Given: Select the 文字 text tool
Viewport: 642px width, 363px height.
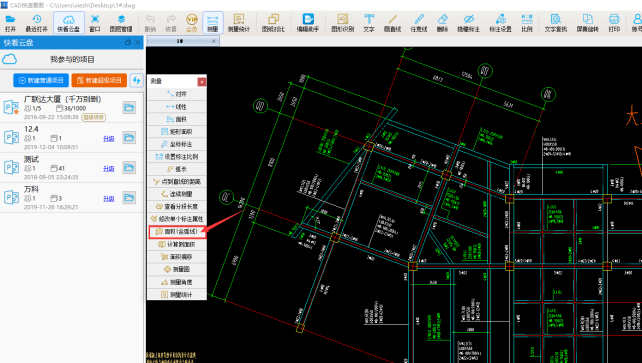Looking at the screenshot, I should [x=368, y=23].
